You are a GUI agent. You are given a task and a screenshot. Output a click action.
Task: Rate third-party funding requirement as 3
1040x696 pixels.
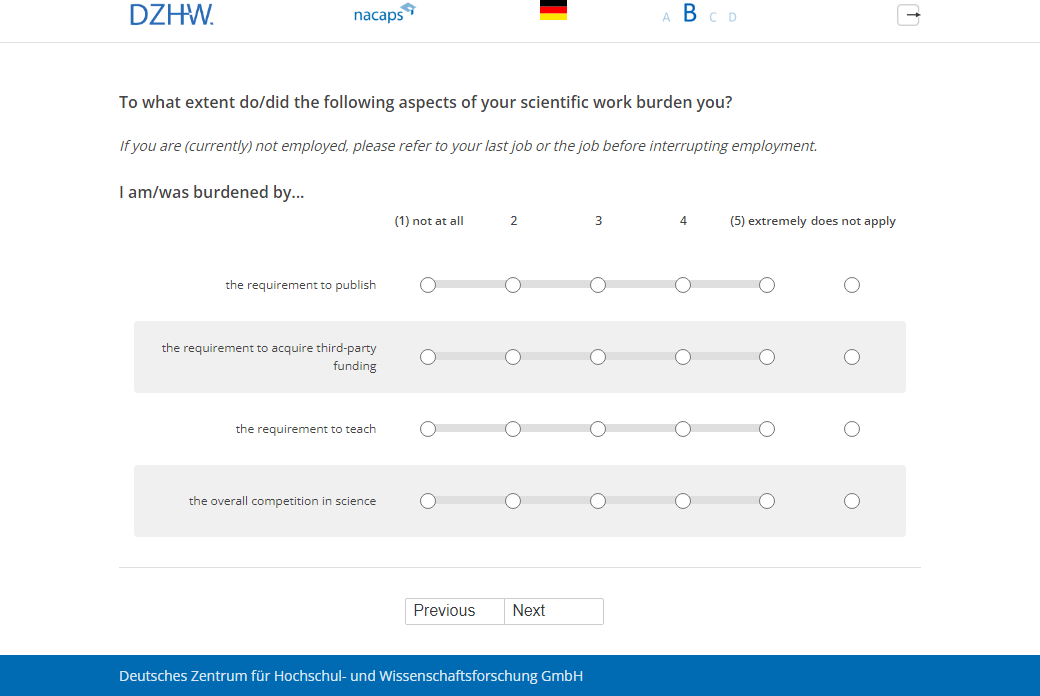[x=598, y=357]
